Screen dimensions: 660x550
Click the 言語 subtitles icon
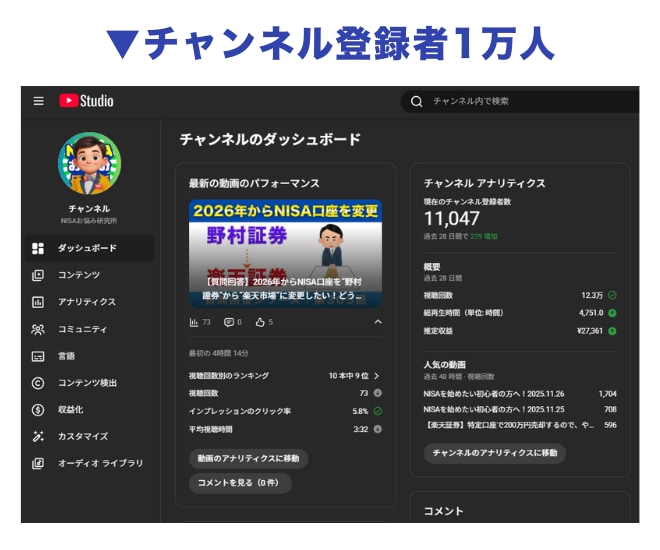(38, 356)
